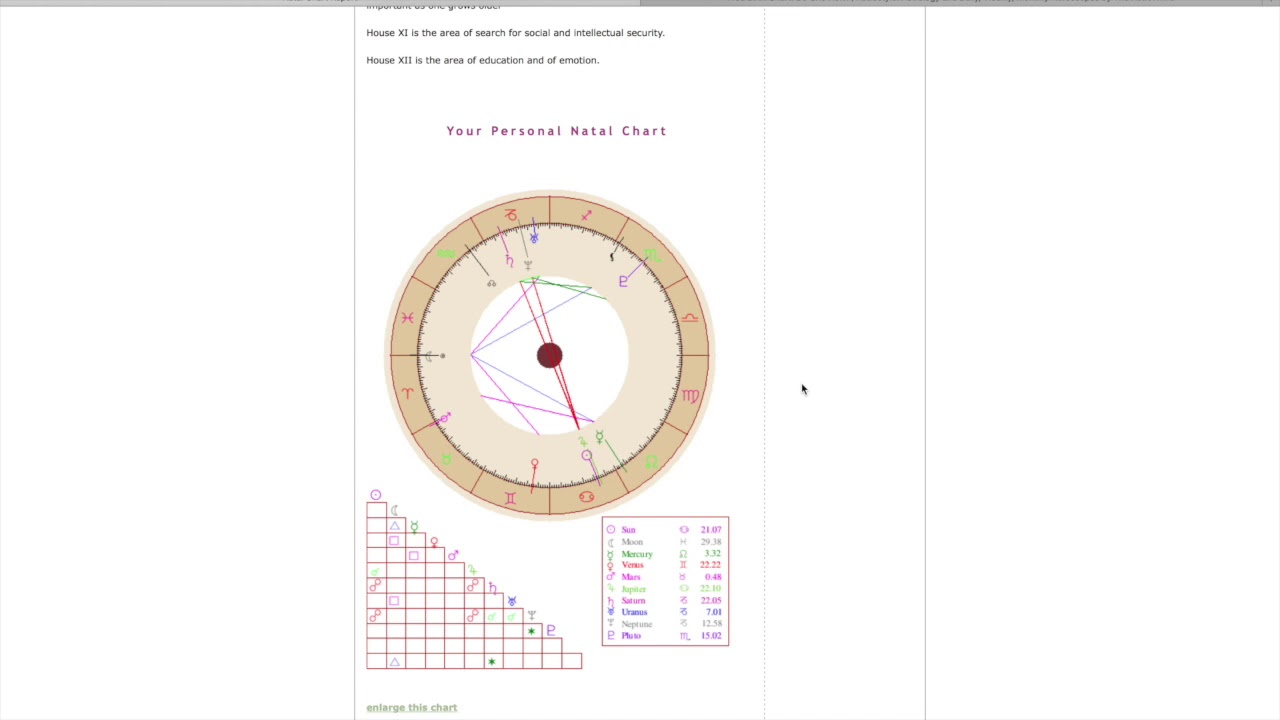The width and height of the screenshot is (1280, 720).
Task: Click the Capricorn glyph on the chart wheel
Action: click(511, 215)
